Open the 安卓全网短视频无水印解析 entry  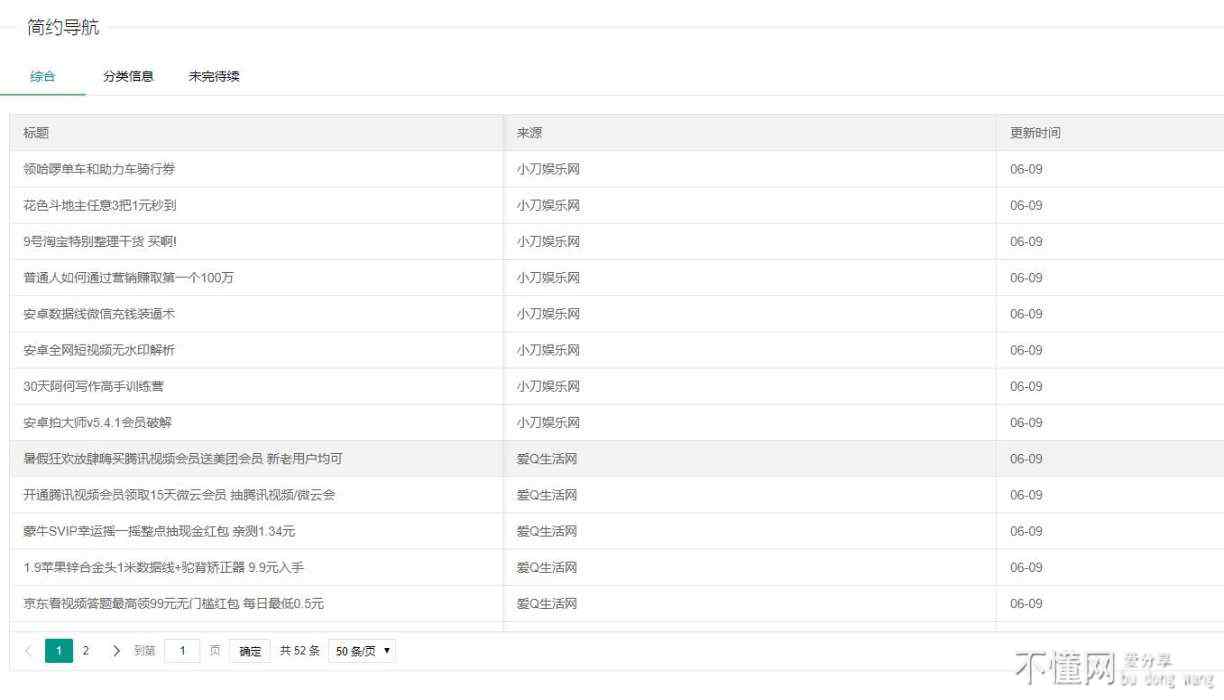click(x=100, y=350)
